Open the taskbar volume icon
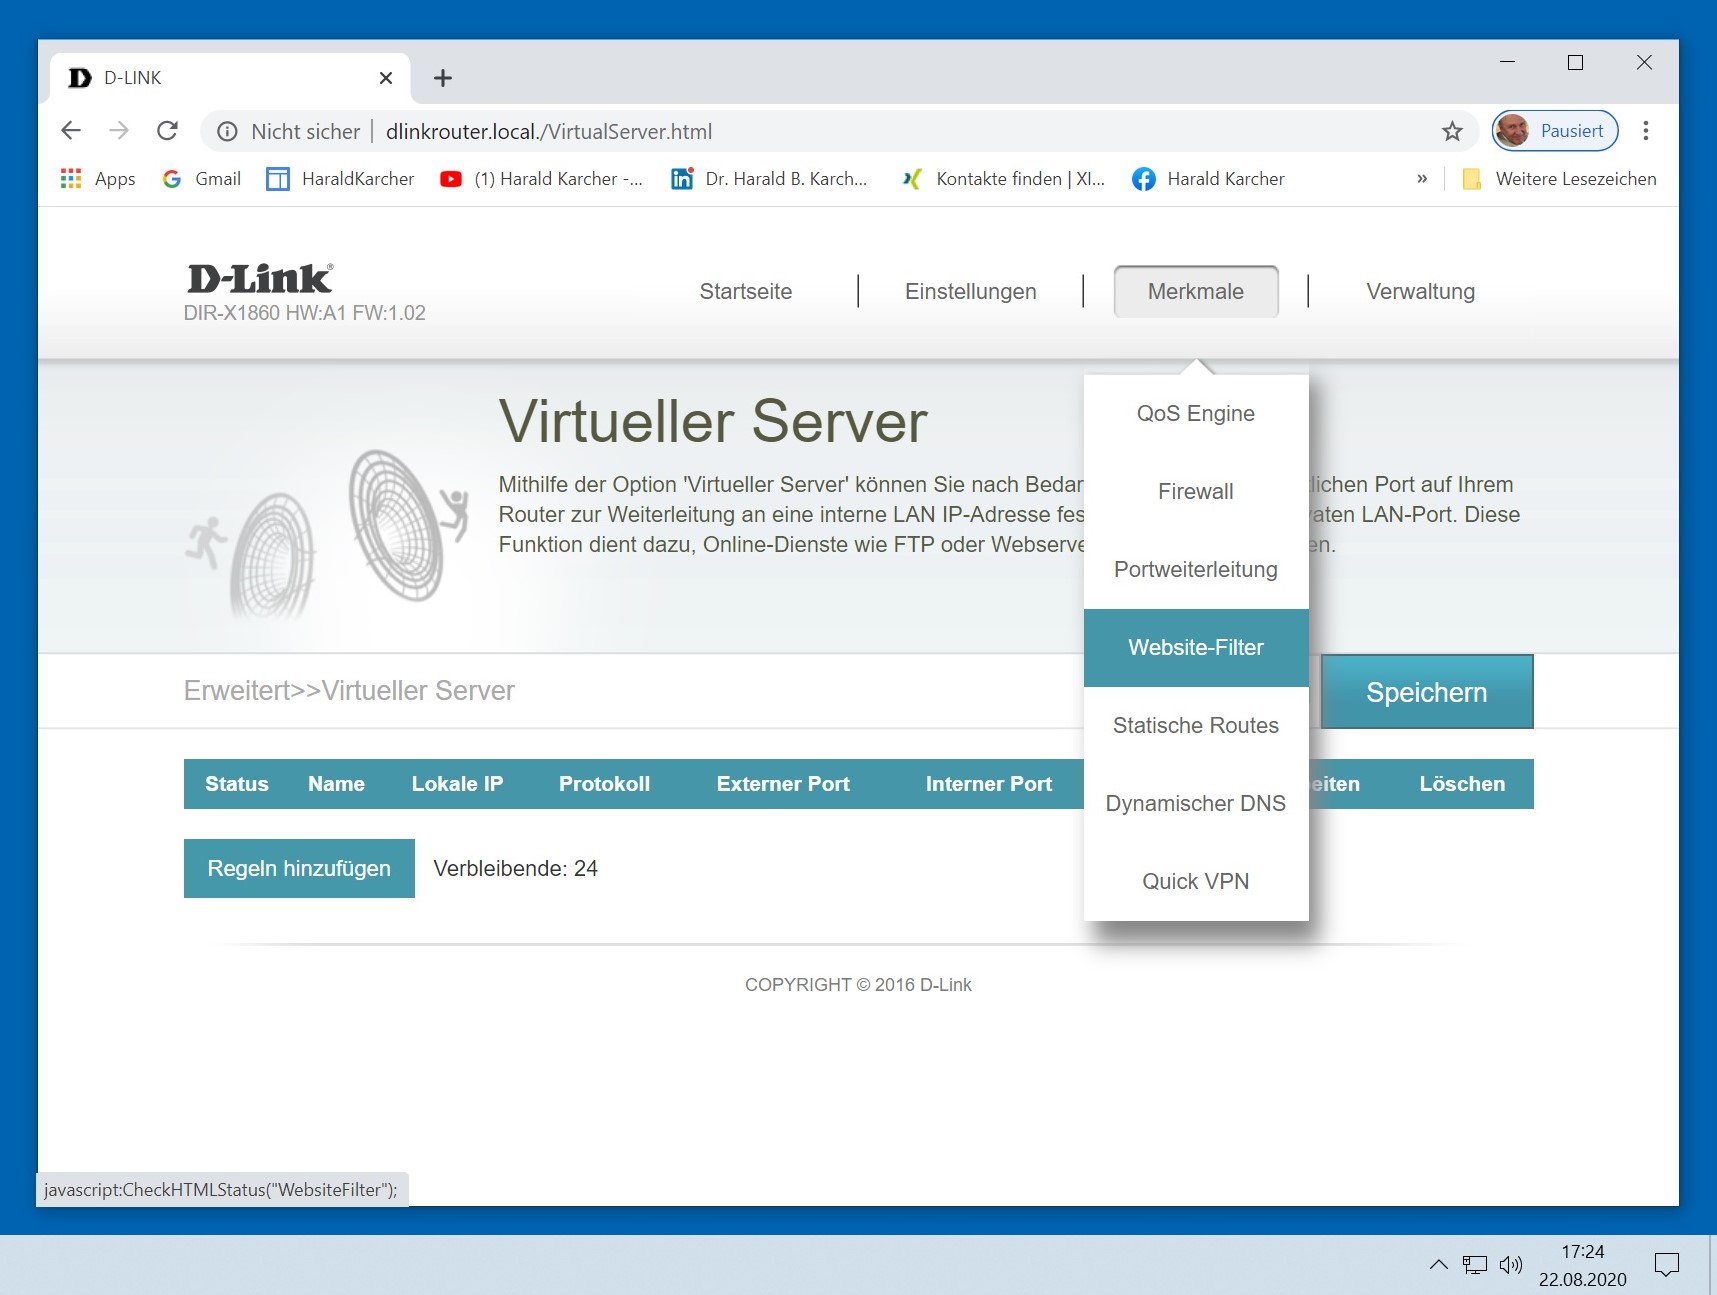This screenshot has width=1717, height=1295. 1510,1265
